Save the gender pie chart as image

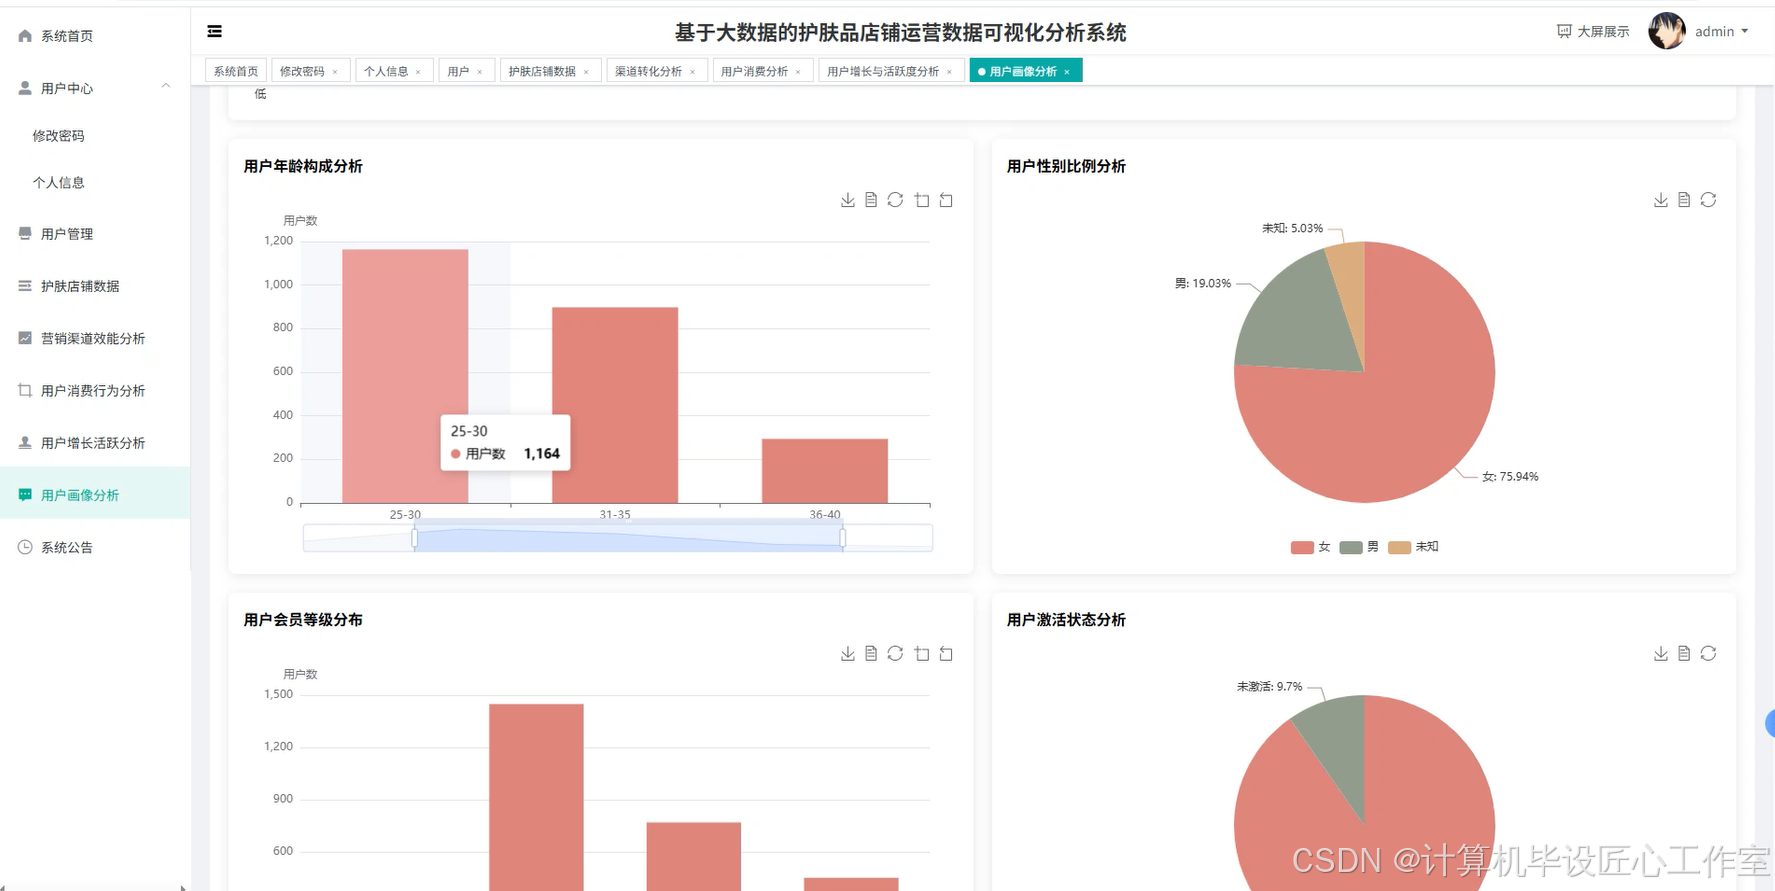(1661, 200)
